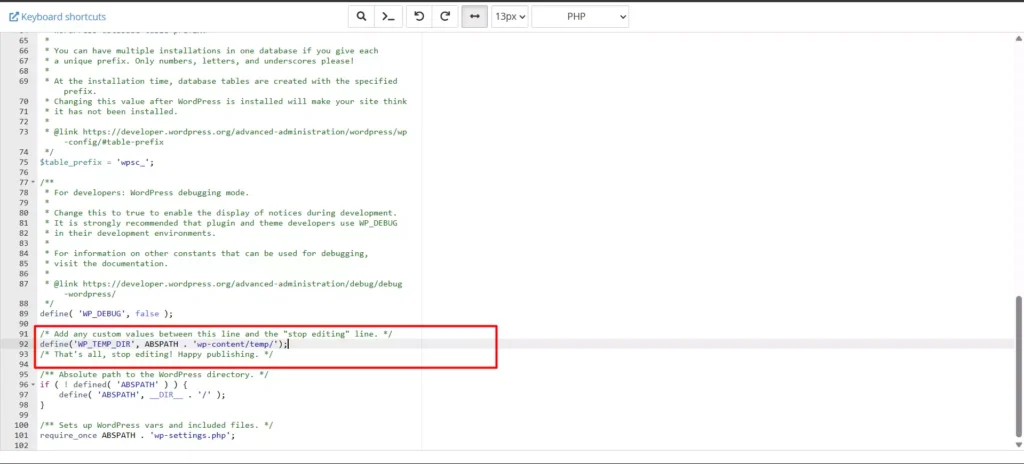This screenshot has height=464, width=1024.
Task: Click the "You can have multiple installations" line
Action: point(212,50)
